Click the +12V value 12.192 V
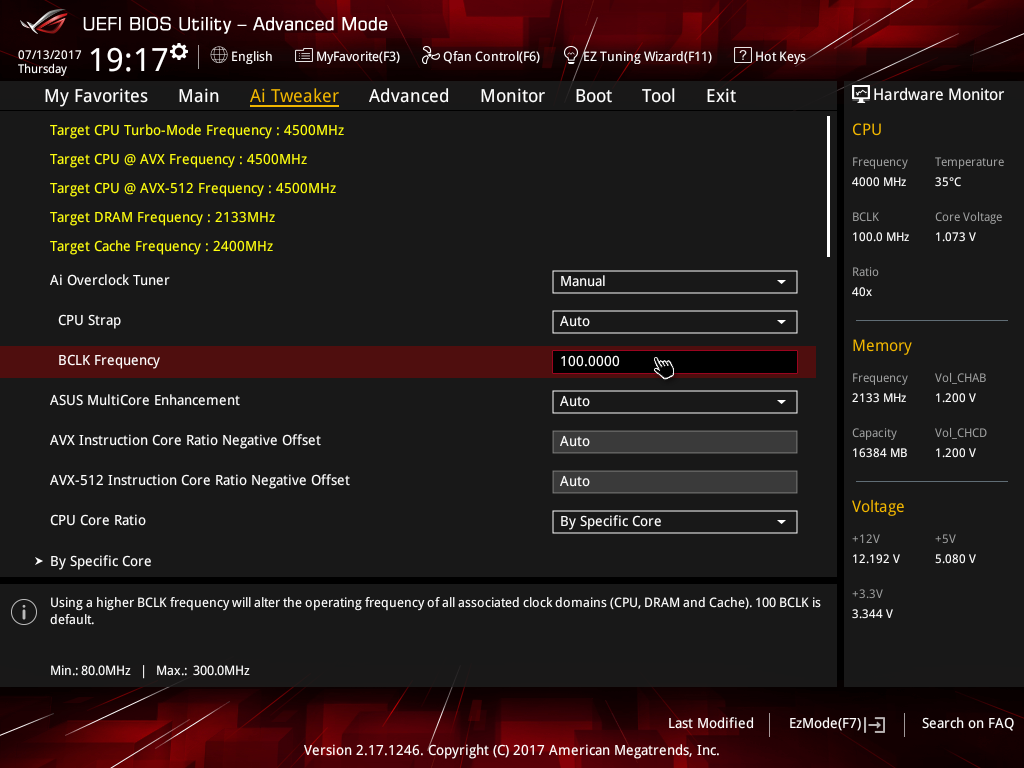 tap(875, 558)
